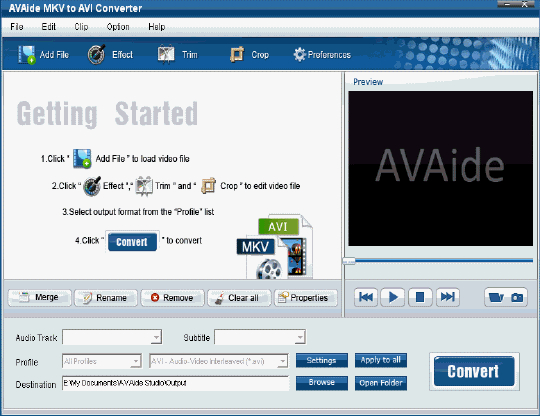Stop the preview playback

coord(420,297)
